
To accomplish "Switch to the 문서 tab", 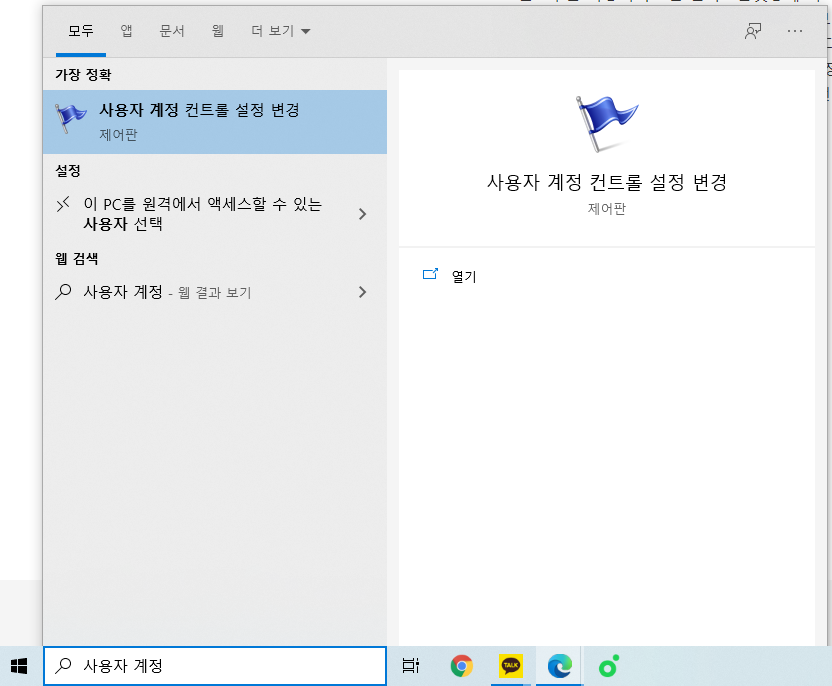I will [172, 31].
